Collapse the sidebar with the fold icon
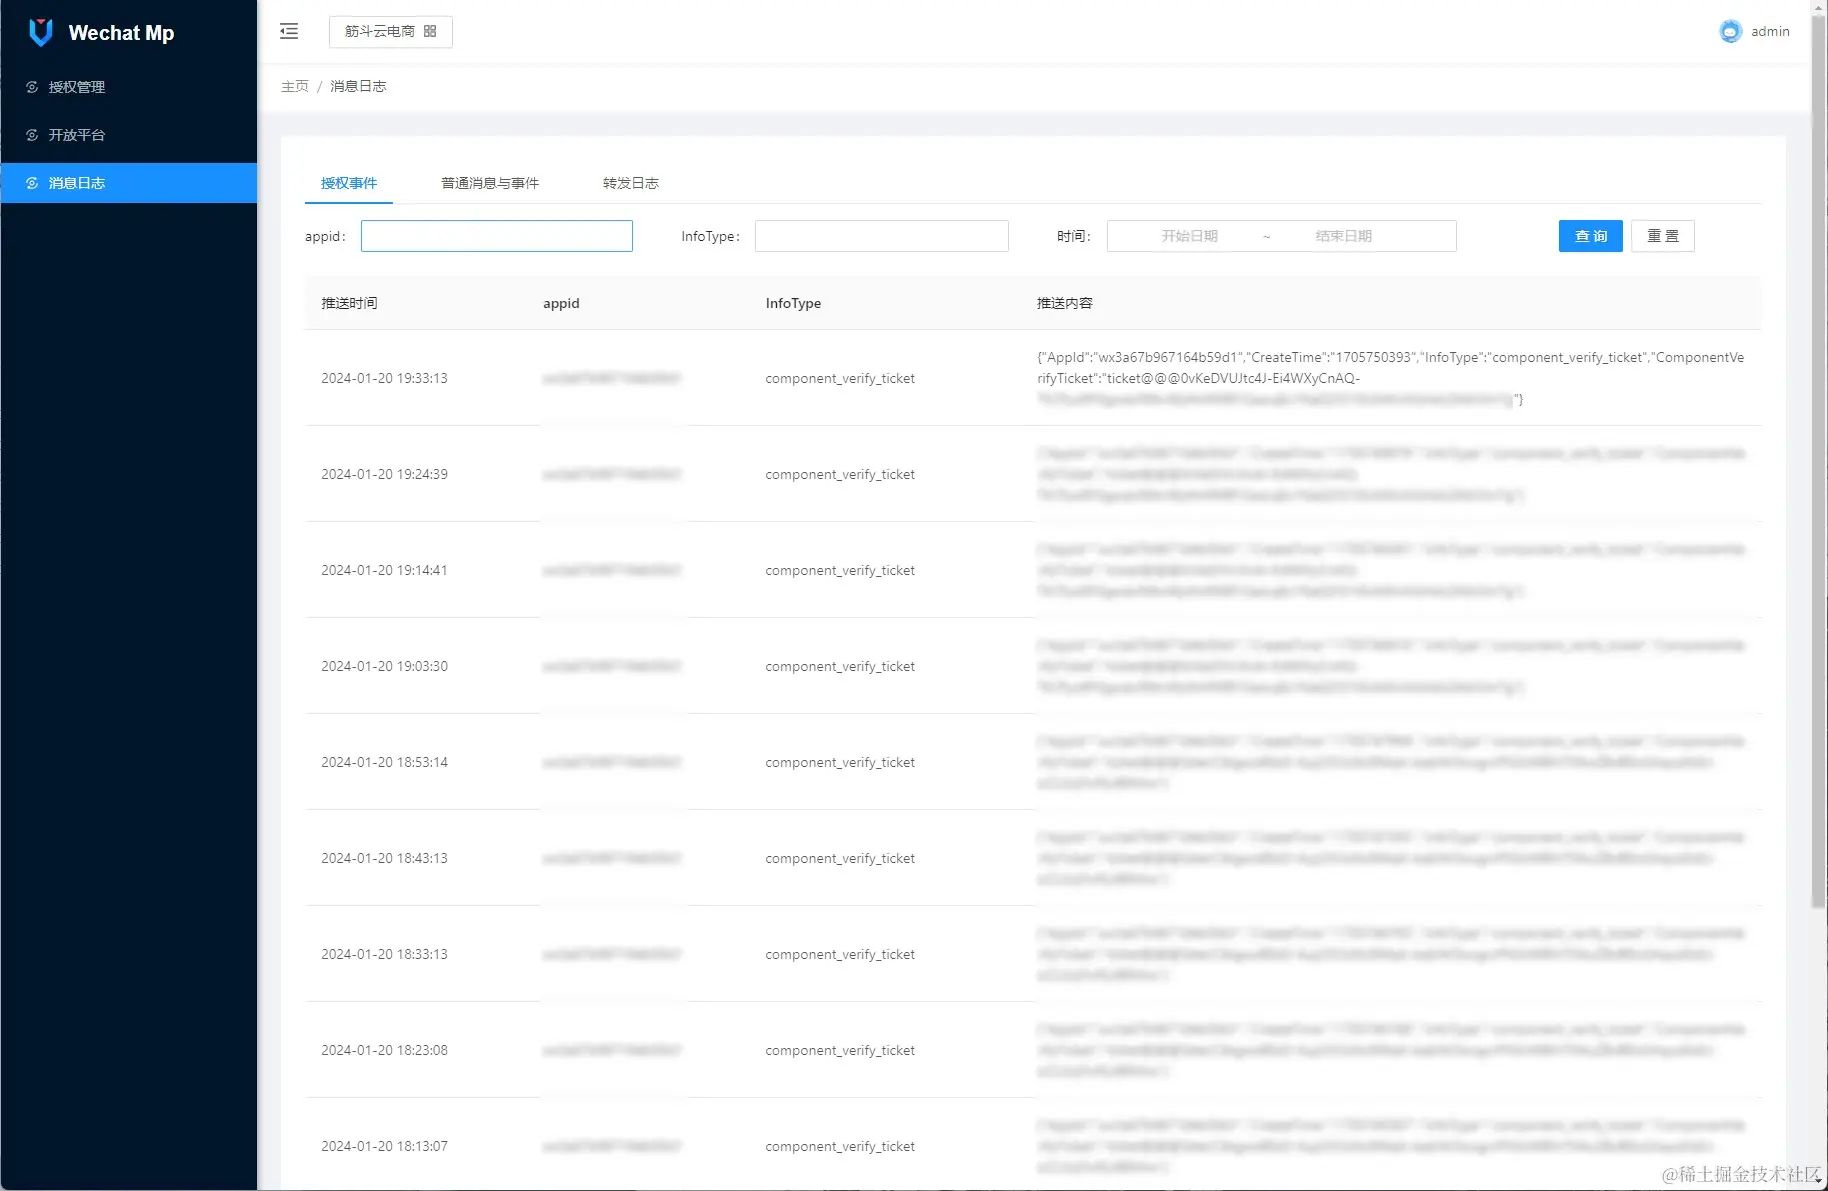Screen dimensions: 1828x1191 pyautogui.click(x=289, y=31)
